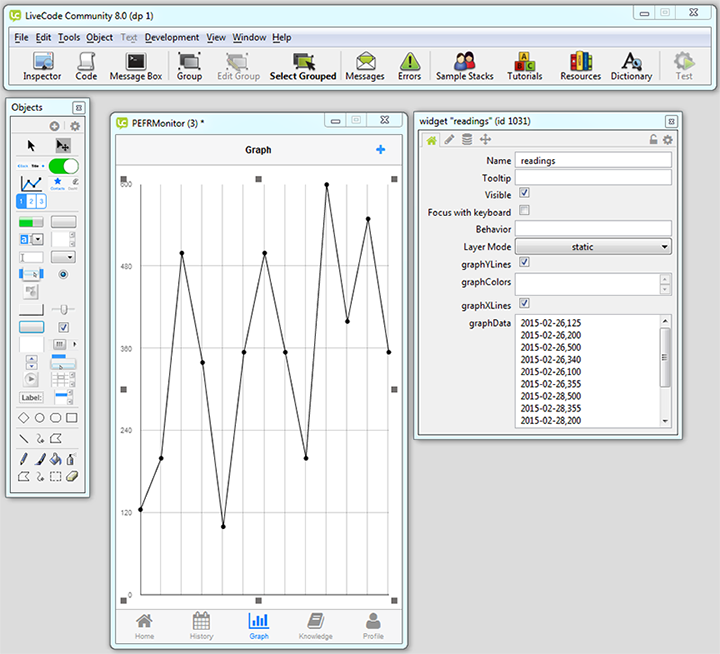Enable the Focus with keyboard checkbox

pos(525,211)
